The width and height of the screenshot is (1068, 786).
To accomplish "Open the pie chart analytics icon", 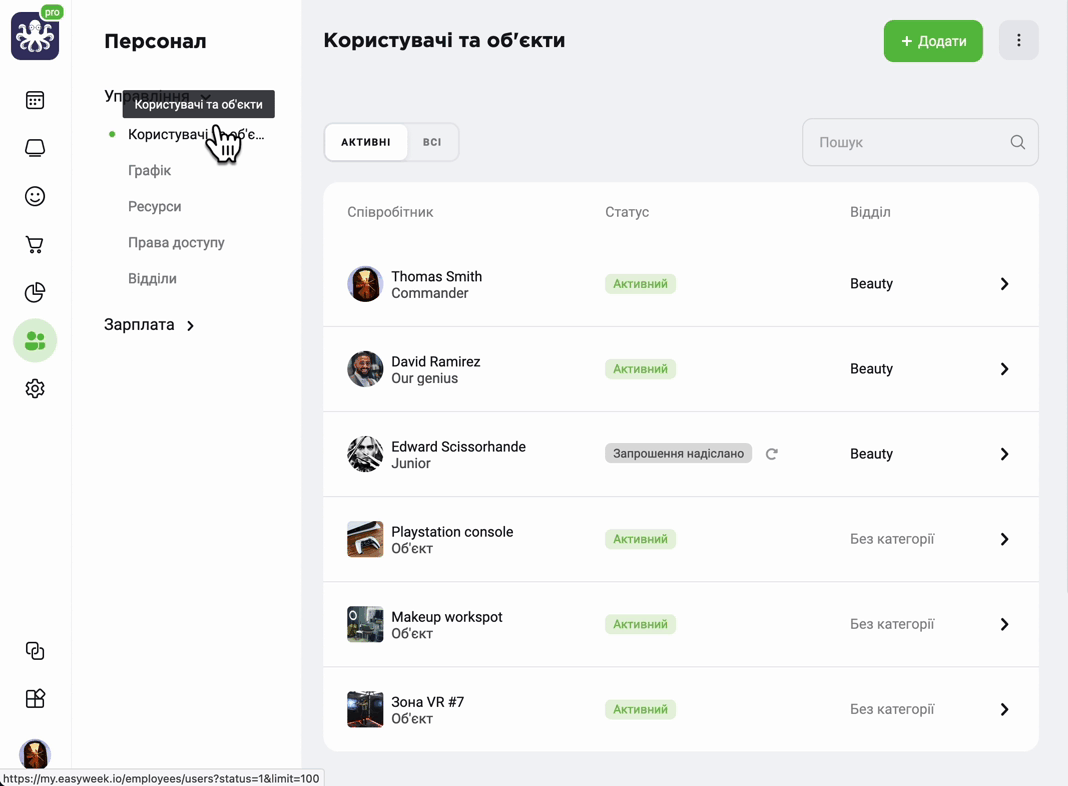I will pyautogui.click(x=35, y=292).
